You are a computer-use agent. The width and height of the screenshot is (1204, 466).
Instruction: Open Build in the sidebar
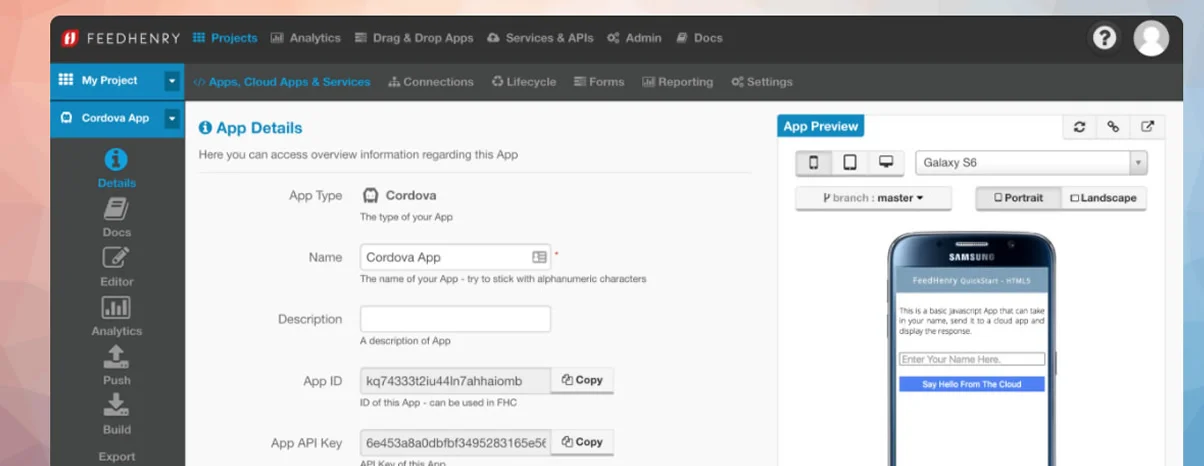[x=117, y=413]
